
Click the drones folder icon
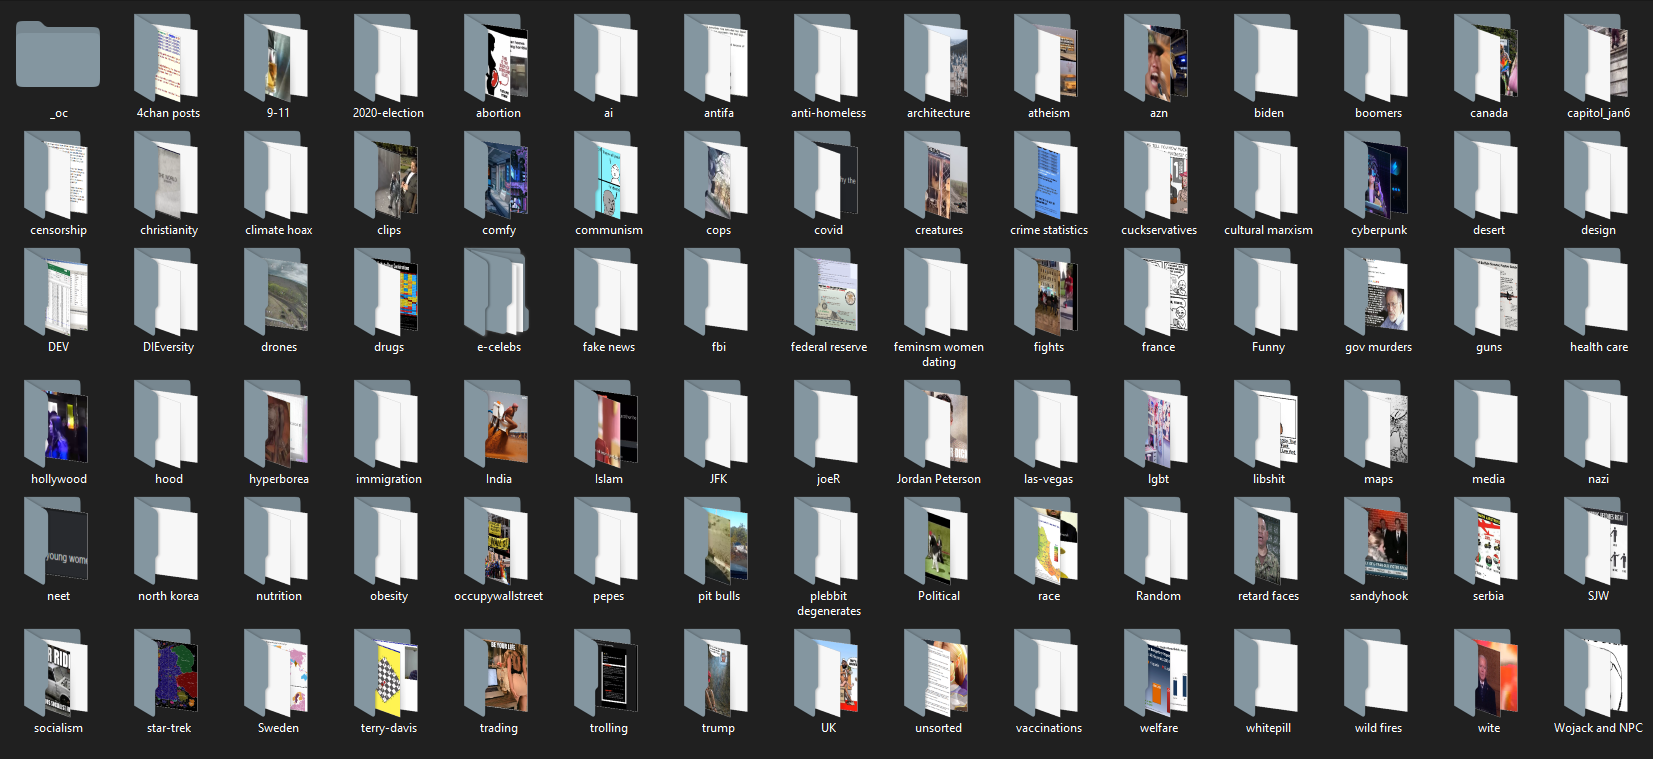click(277, 292)
